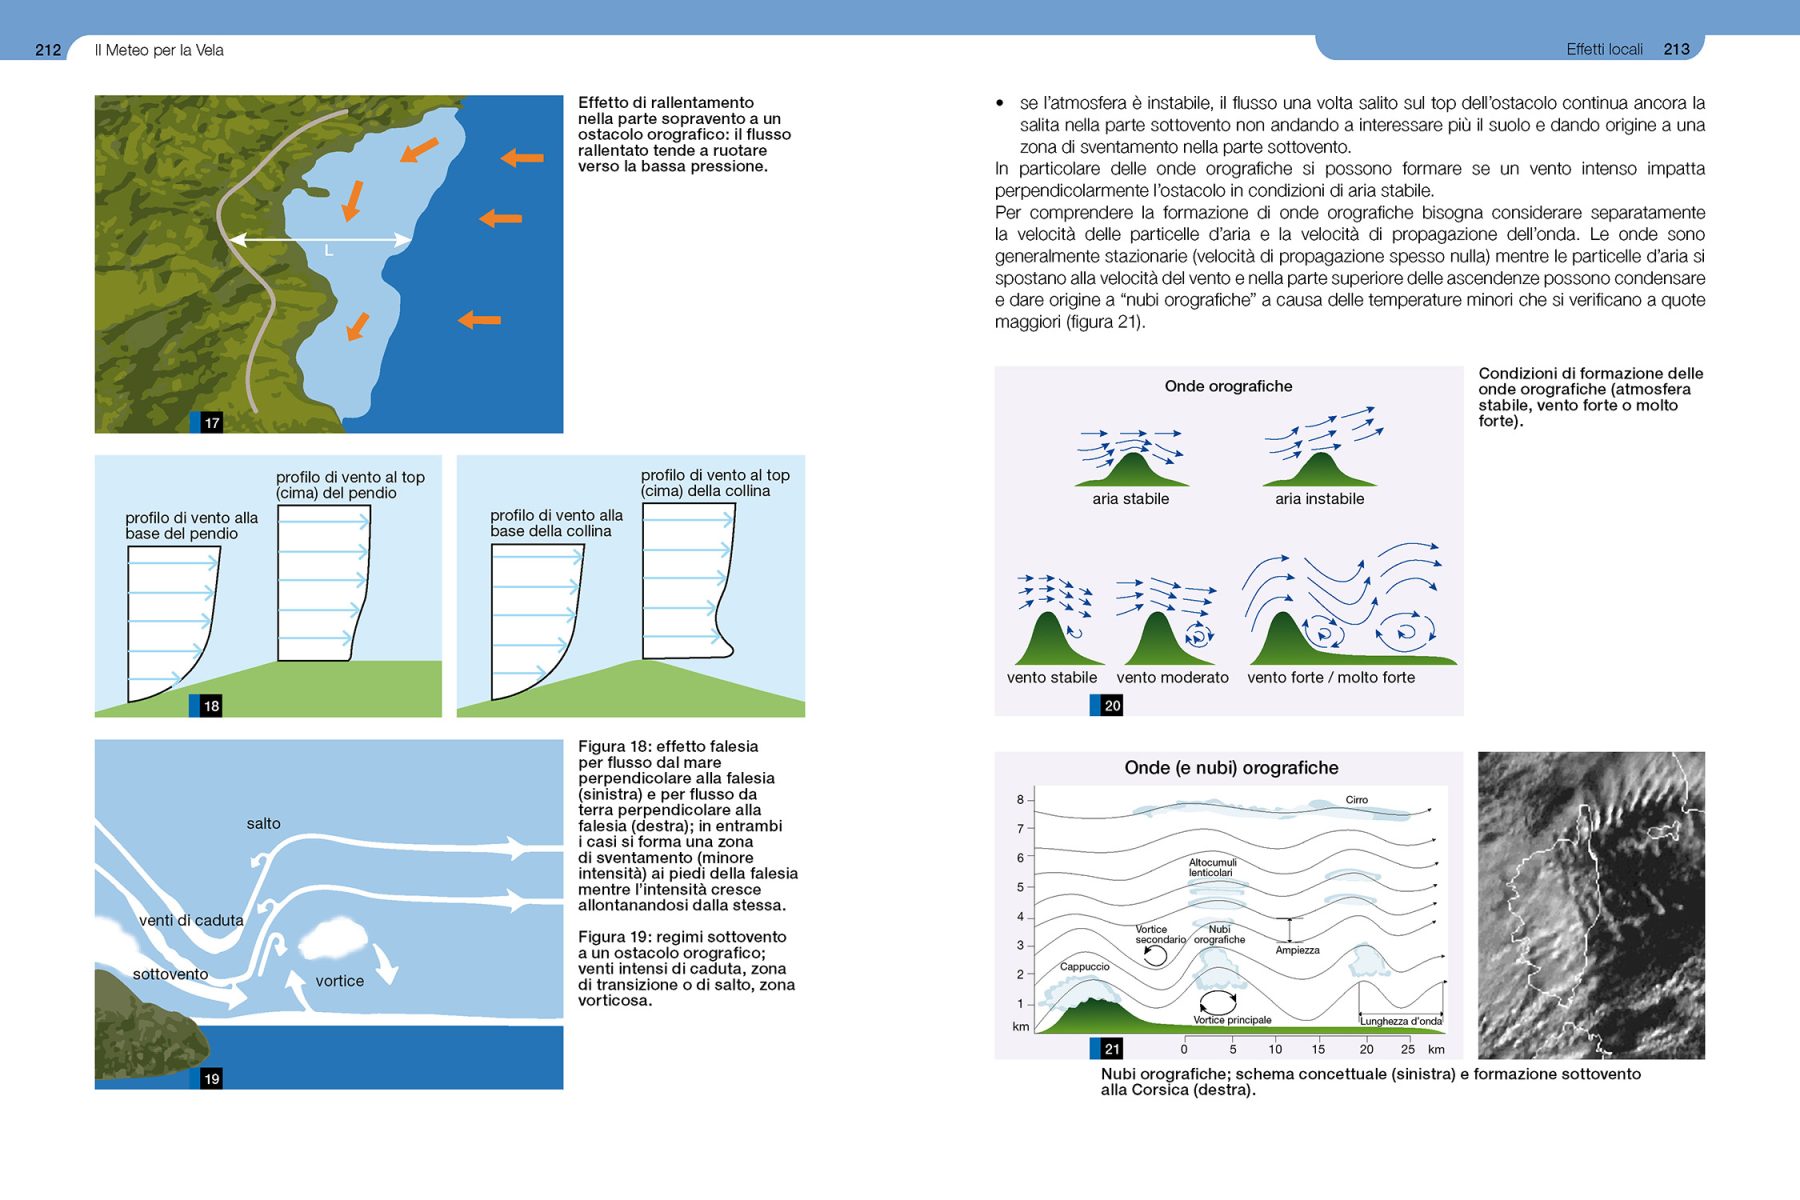The image size is (1800, 1200).
Task: Expand the Onde (e nubi) orografiche panel
Action: click(1231, 768)
